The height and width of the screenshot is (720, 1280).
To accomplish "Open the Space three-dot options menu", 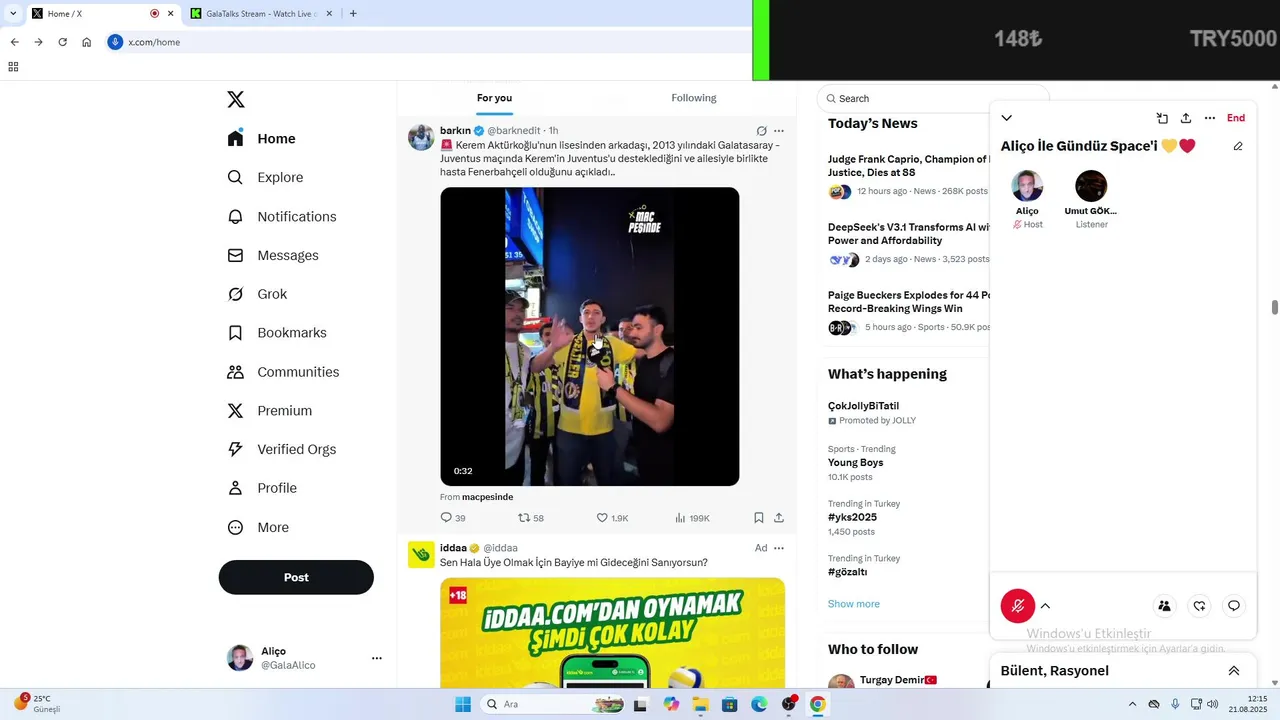I will point(1210,118).
